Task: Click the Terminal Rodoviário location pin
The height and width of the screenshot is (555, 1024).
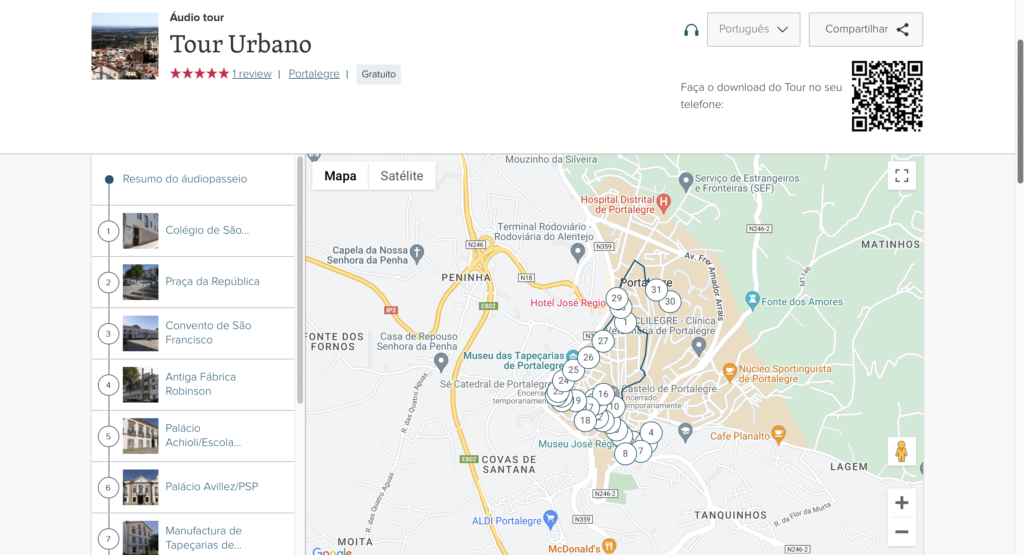Action: [x=577, y=252]
